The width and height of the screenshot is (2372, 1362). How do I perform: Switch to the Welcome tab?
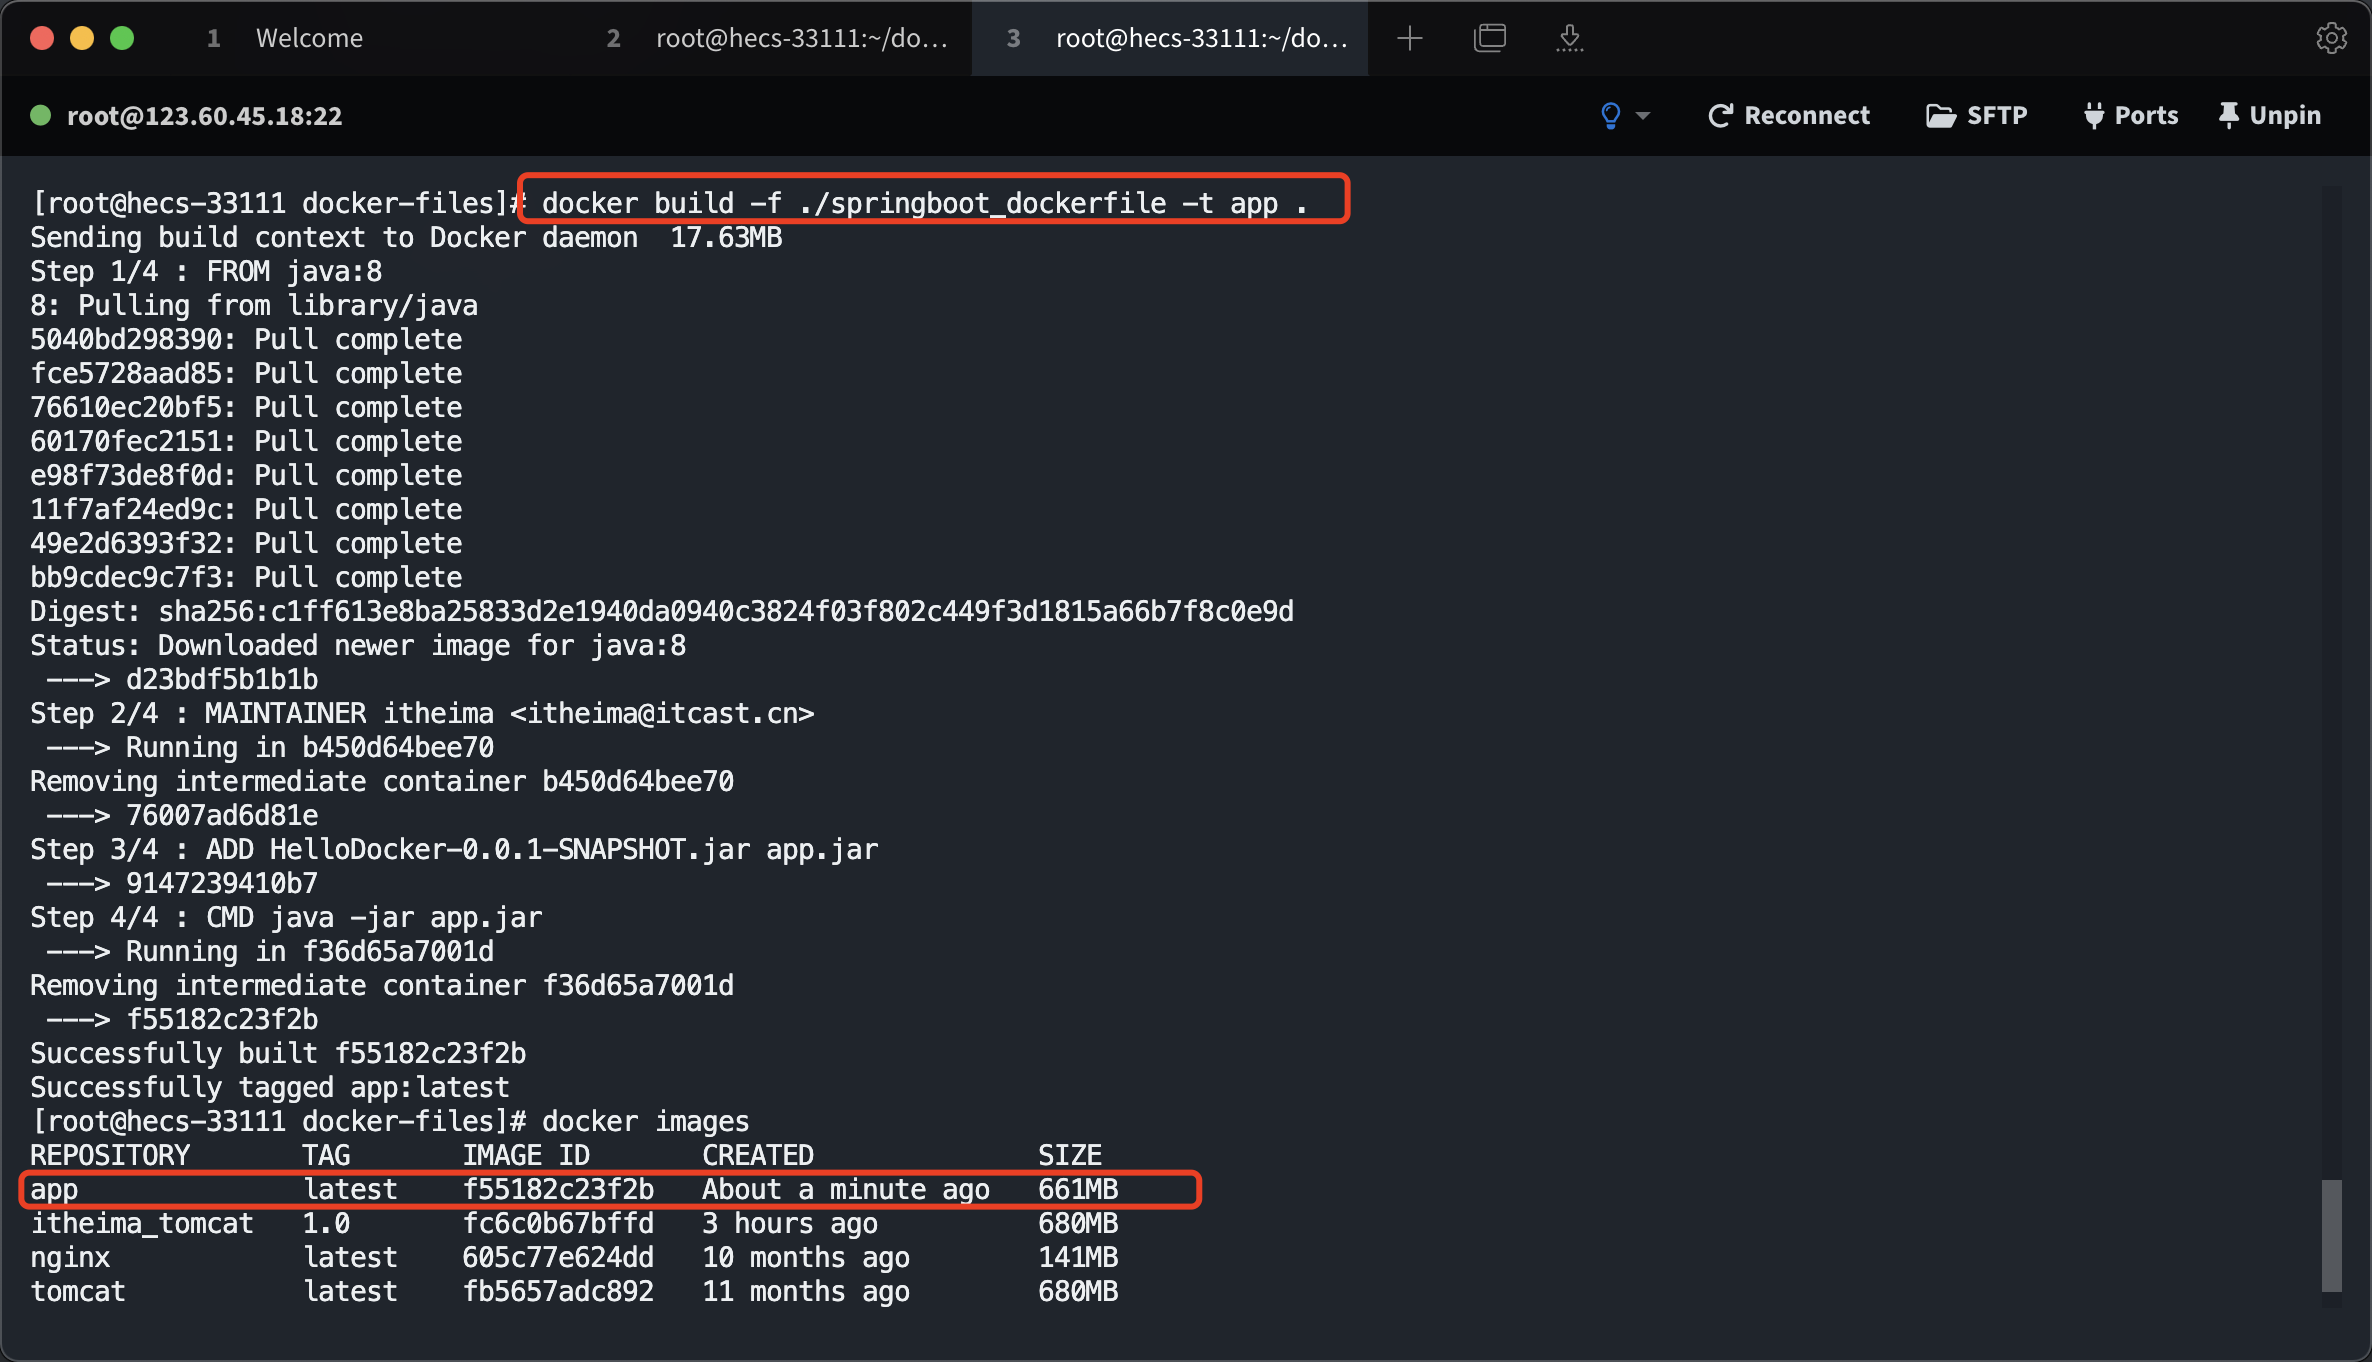pyautogui.click(x=308, y=38)
